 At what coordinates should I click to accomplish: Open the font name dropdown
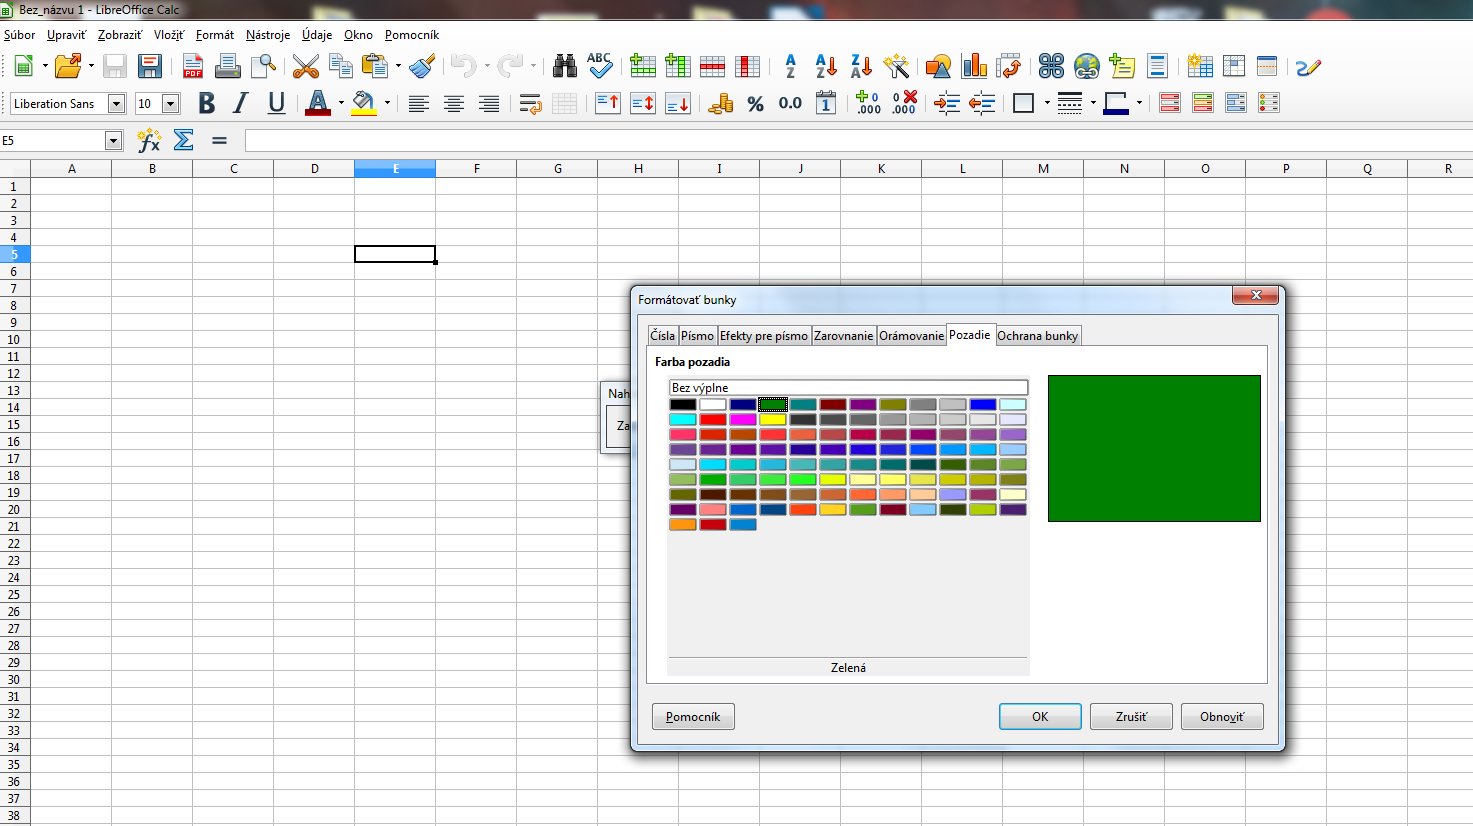coord(116,103)
